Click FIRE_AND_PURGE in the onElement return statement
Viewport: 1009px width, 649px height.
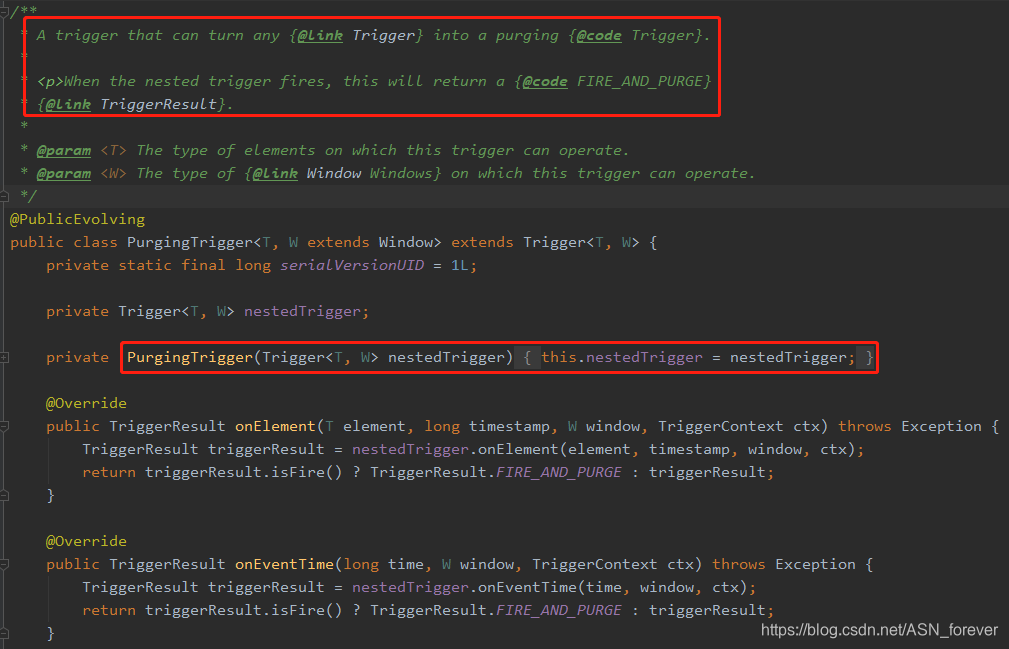pos(559,473)
